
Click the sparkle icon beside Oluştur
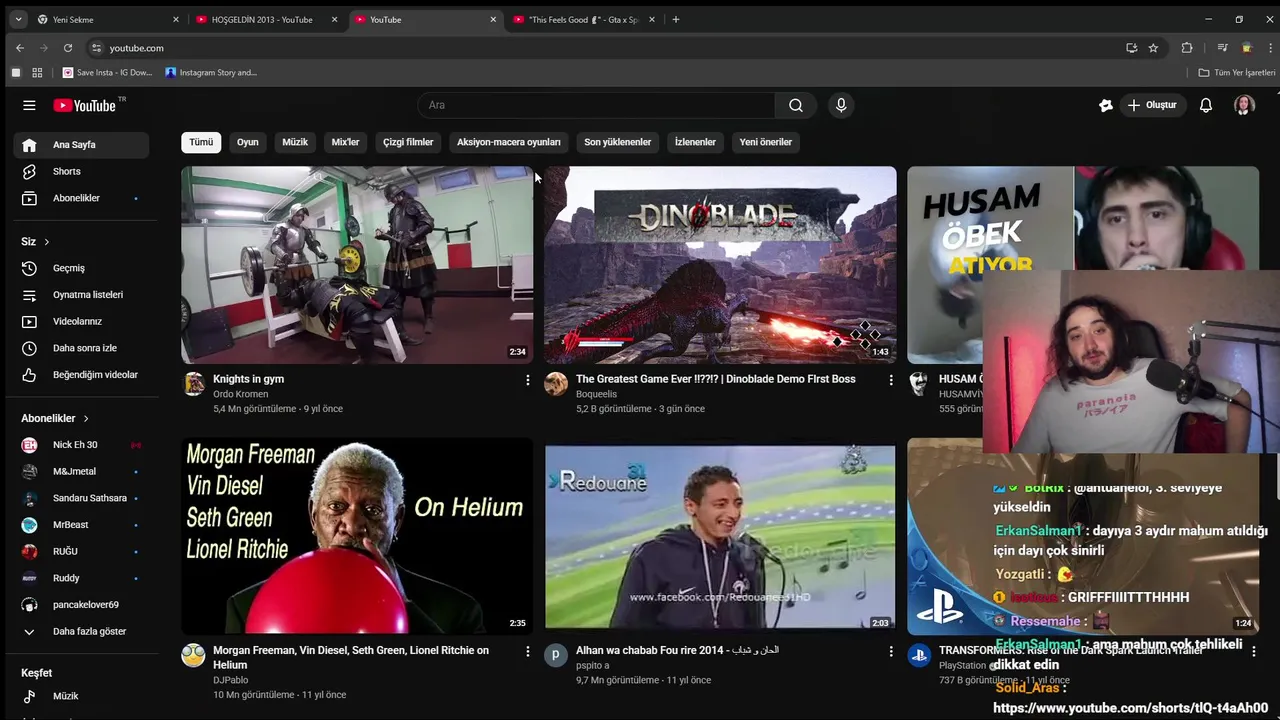tap(1105, 105)
